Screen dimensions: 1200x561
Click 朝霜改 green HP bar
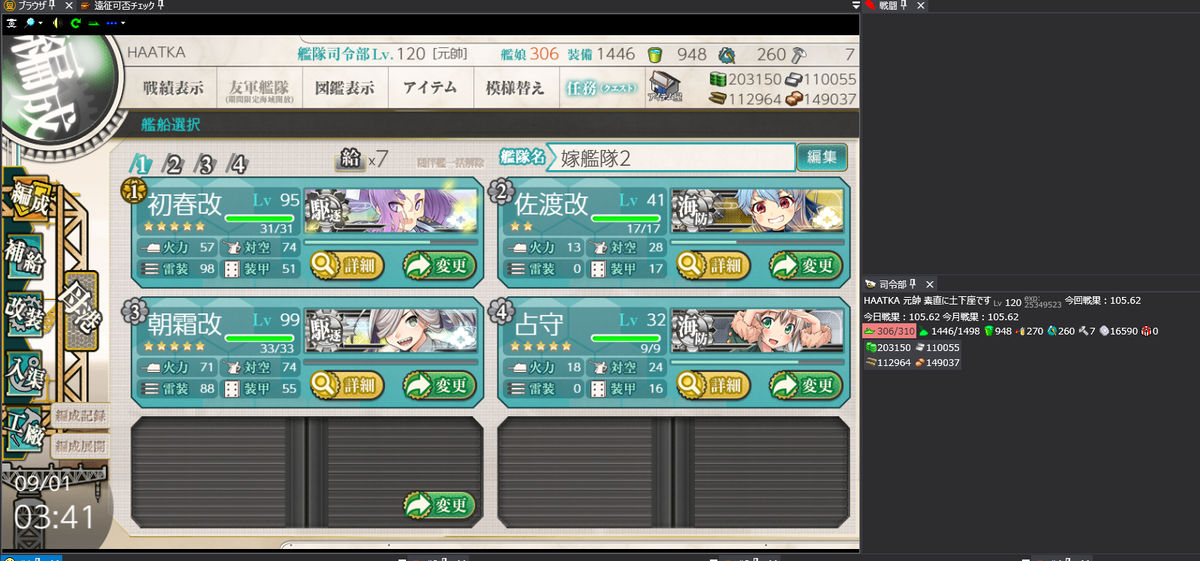[260, 336]
